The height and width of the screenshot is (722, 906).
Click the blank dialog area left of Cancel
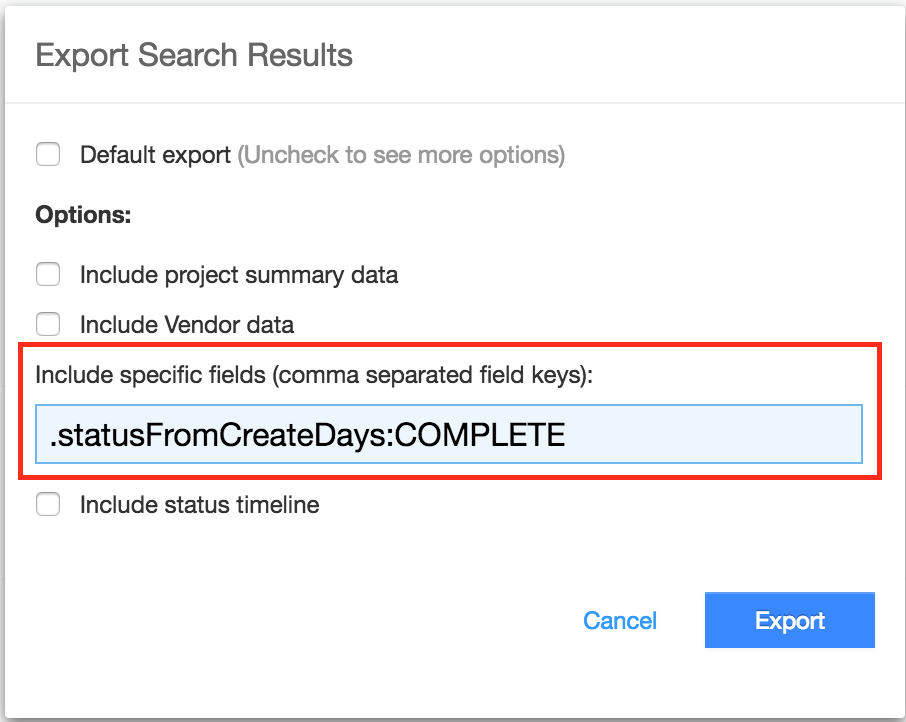pos(300,621)
